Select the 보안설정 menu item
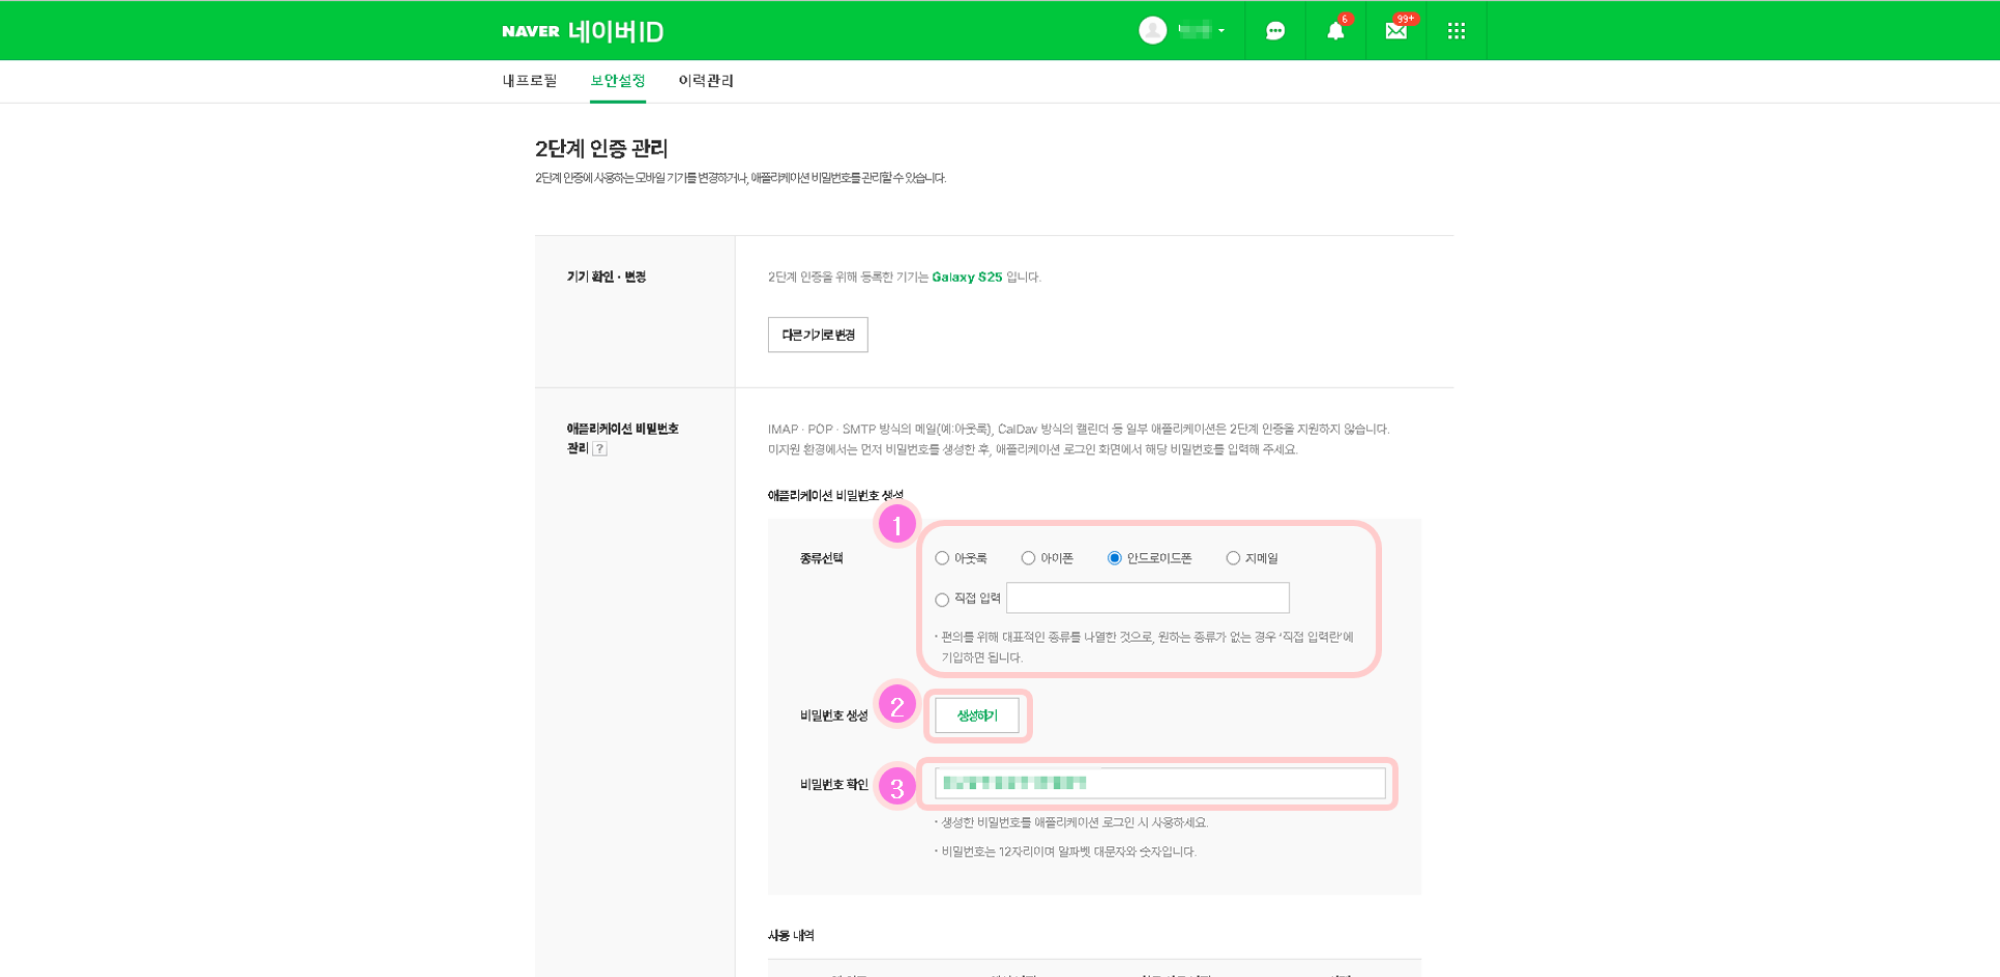This screenshot has width=2000, height=977. [617, 80]
